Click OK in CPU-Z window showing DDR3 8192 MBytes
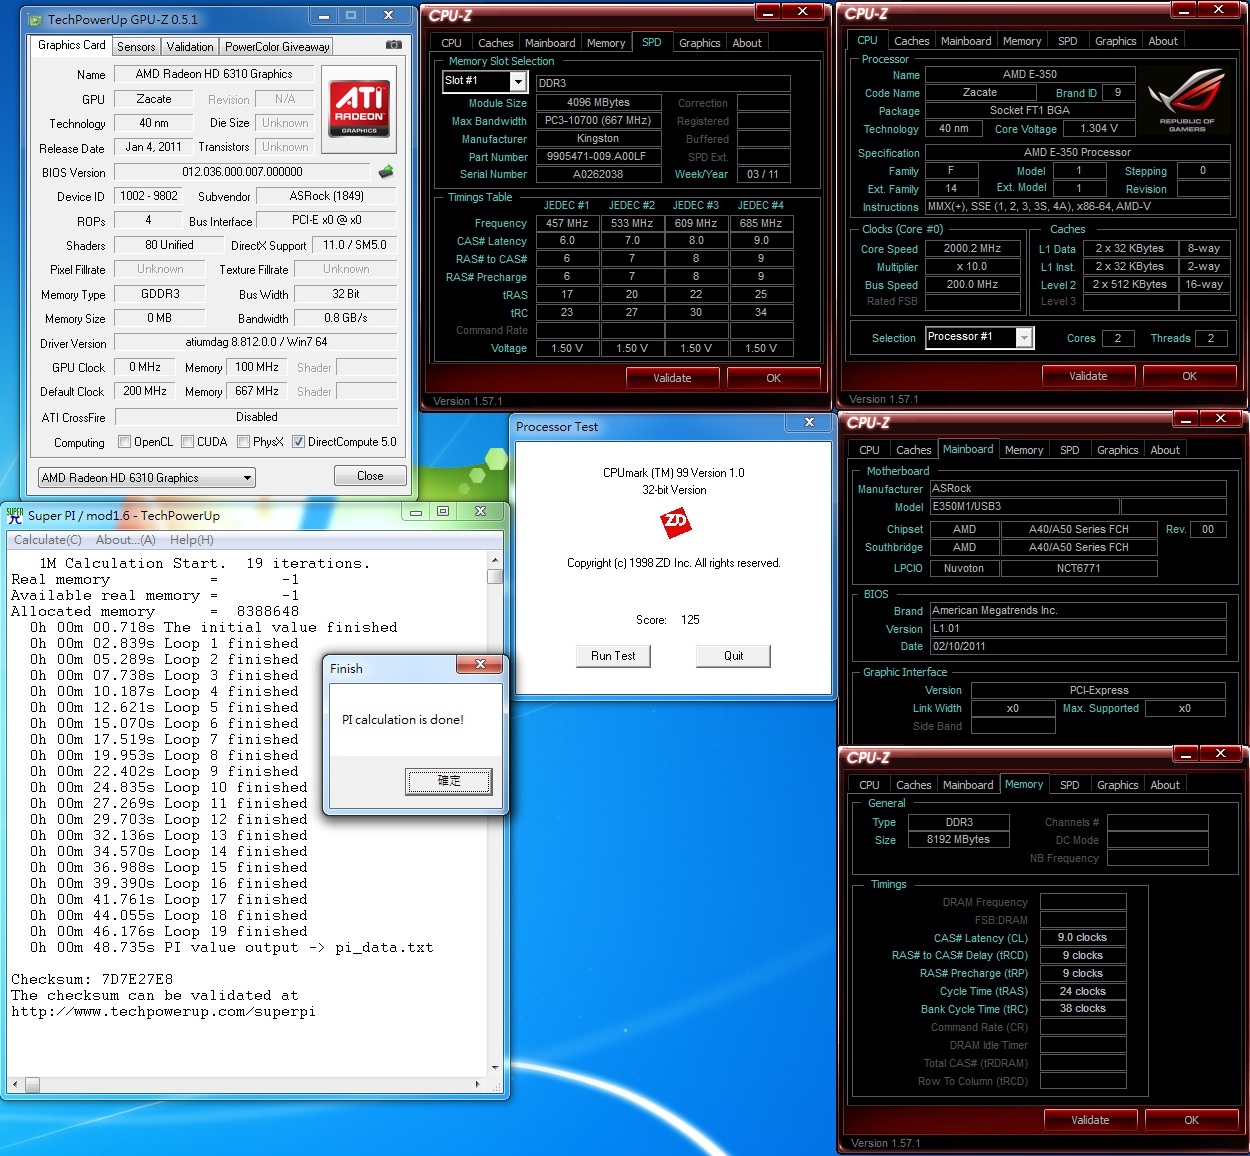1250x1156 pixels. [1191, 1120]
